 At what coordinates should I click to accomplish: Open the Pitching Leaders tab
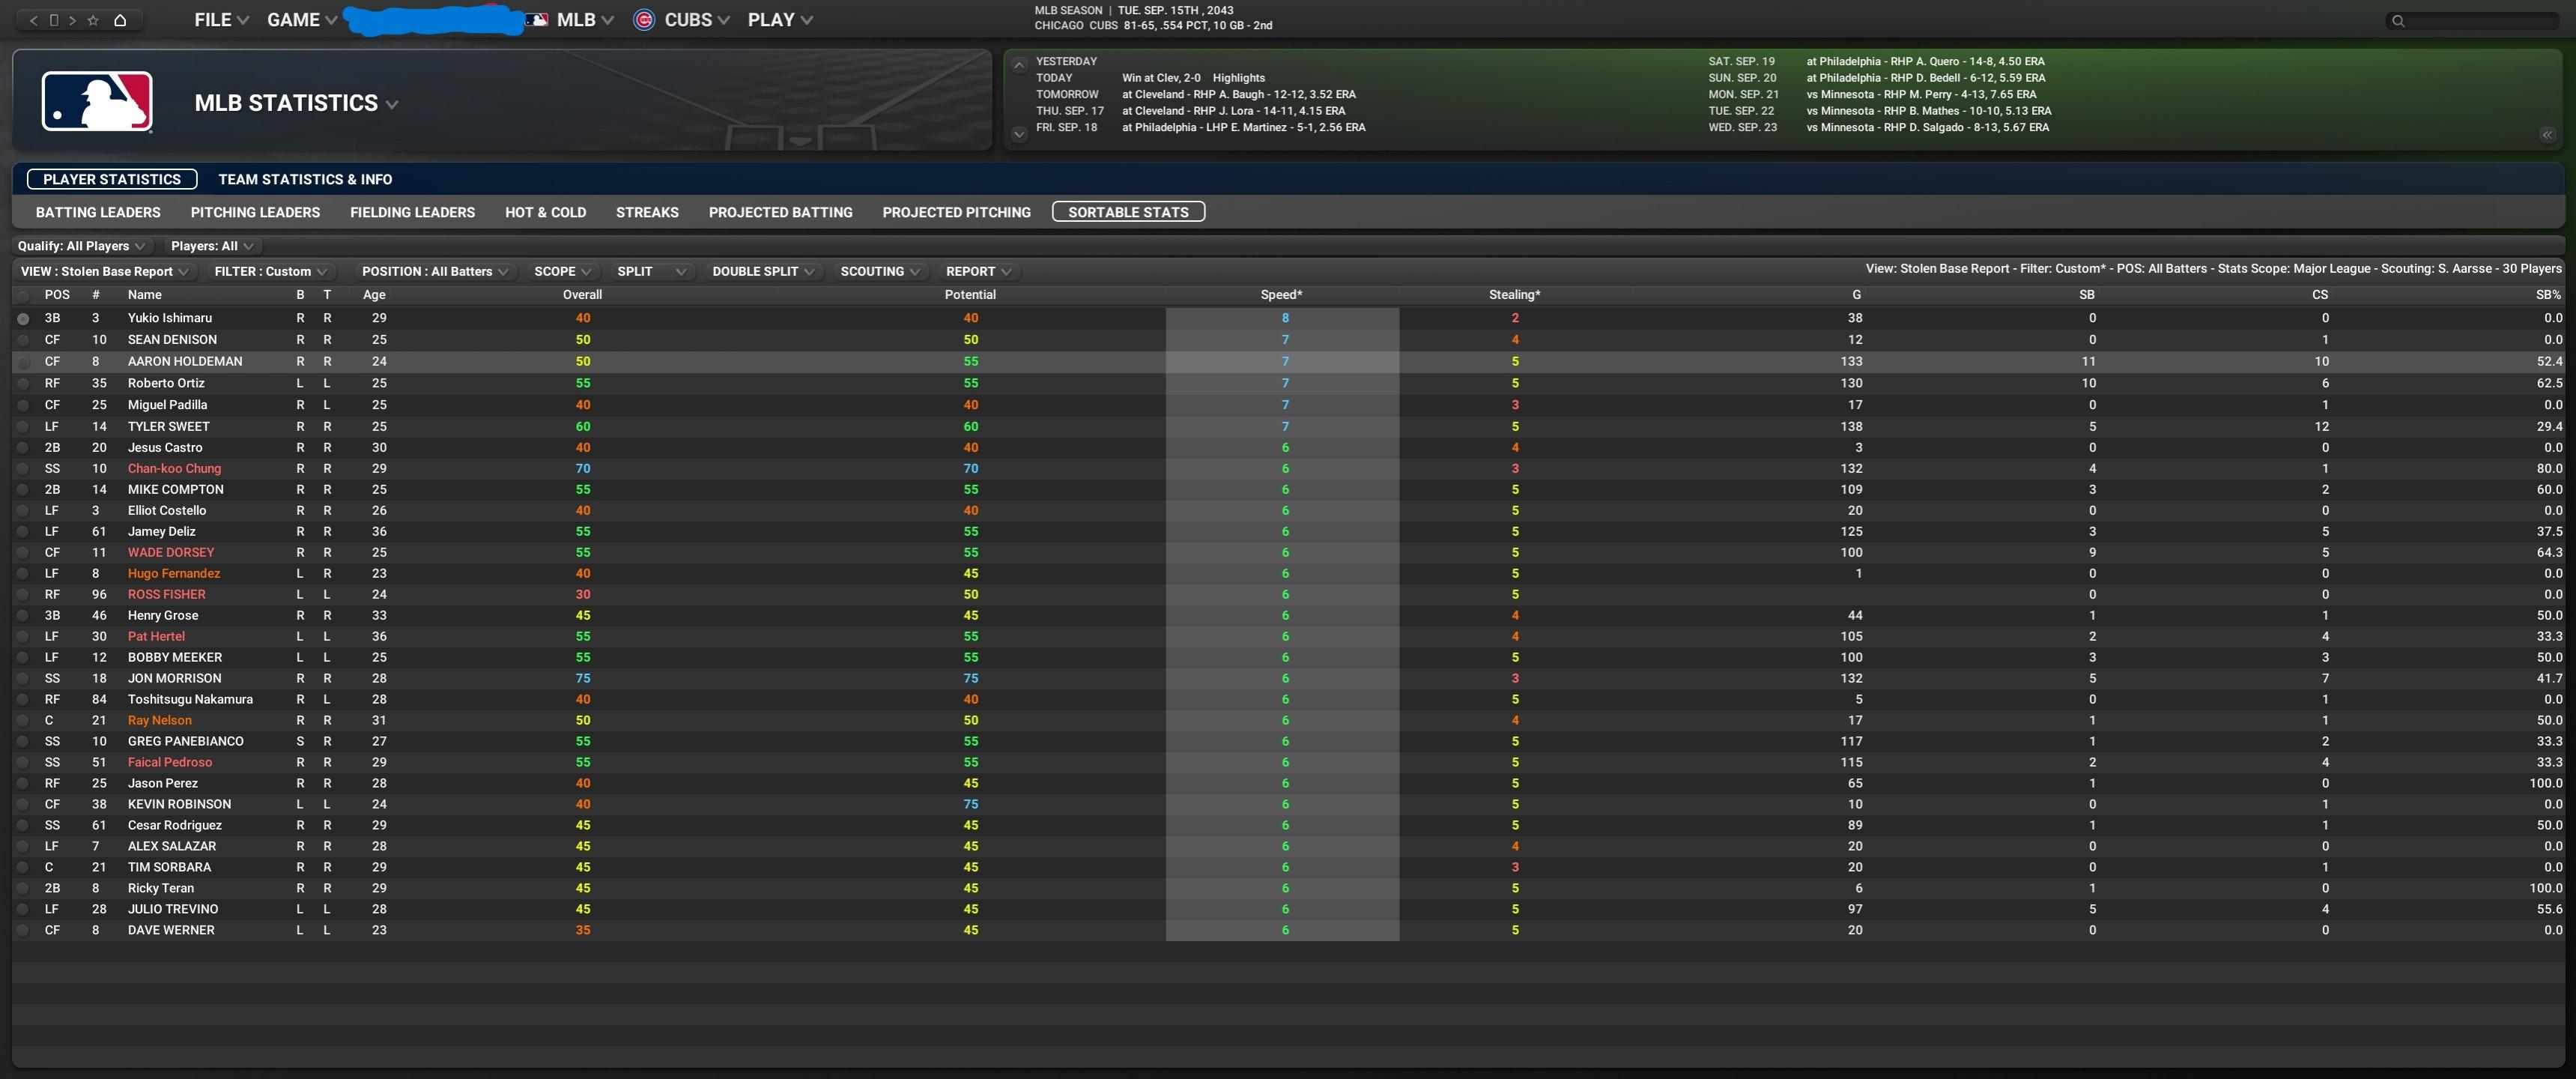coord(255,213)
